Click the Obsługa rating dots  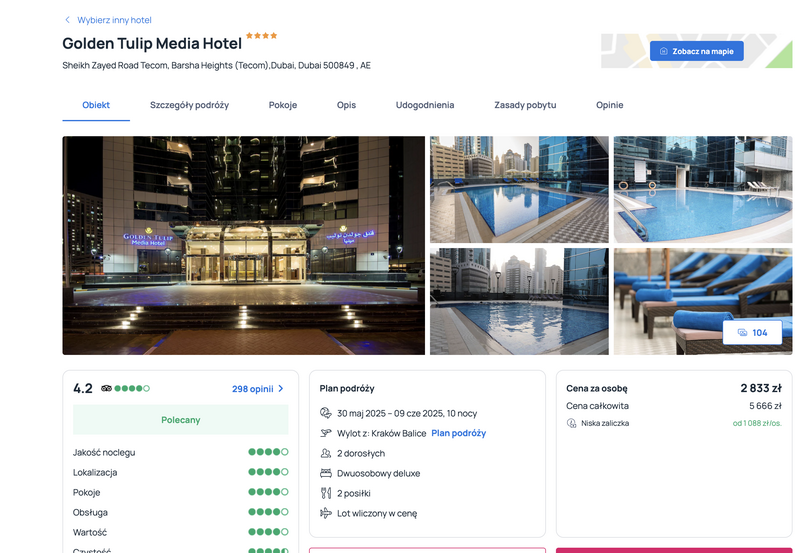click(x=268, y=512)
